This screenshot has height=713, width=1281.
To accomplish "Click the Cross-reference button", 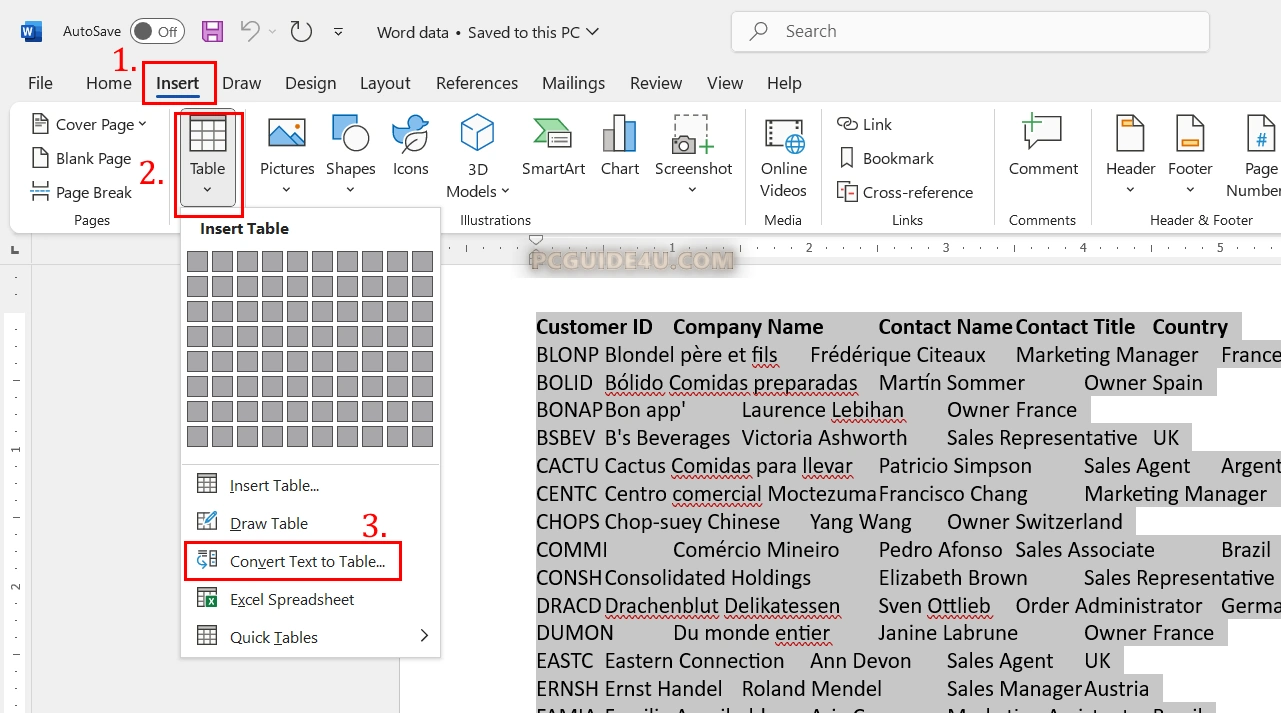I will tap(905, 192).
